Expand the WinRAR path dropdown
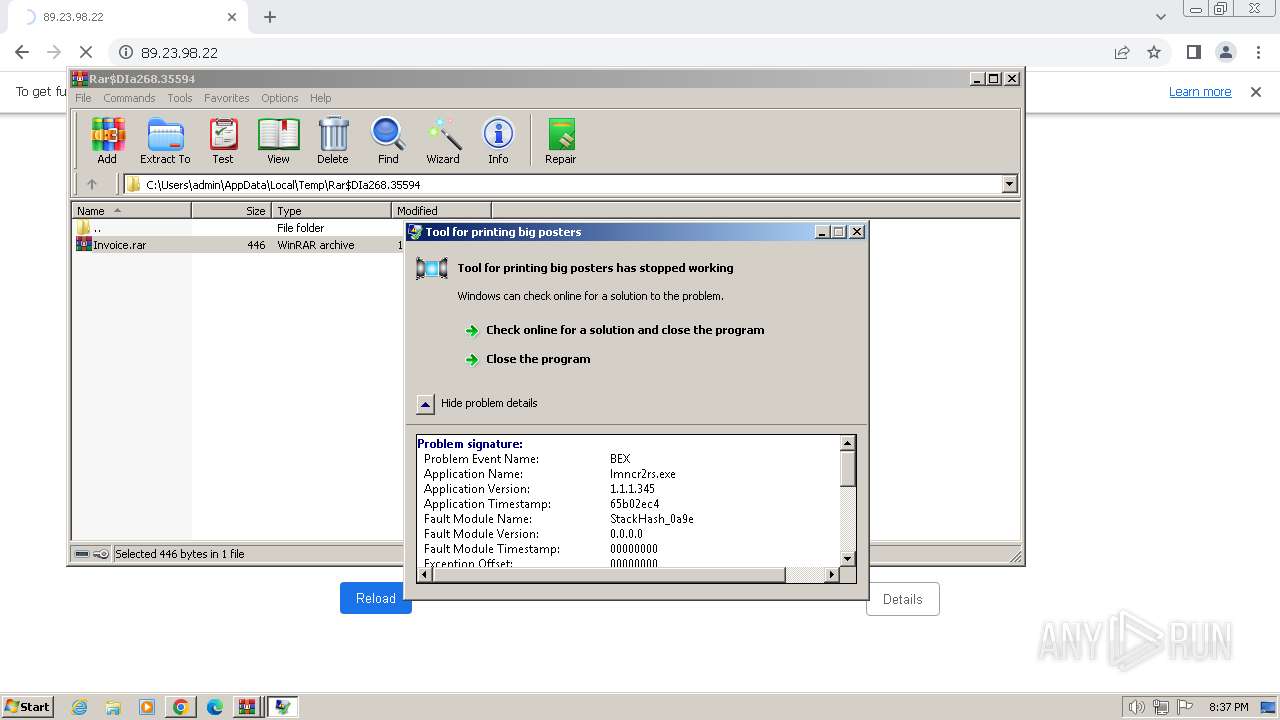Viewport: 1280px width, 720px height. [x=1009, y=184]
